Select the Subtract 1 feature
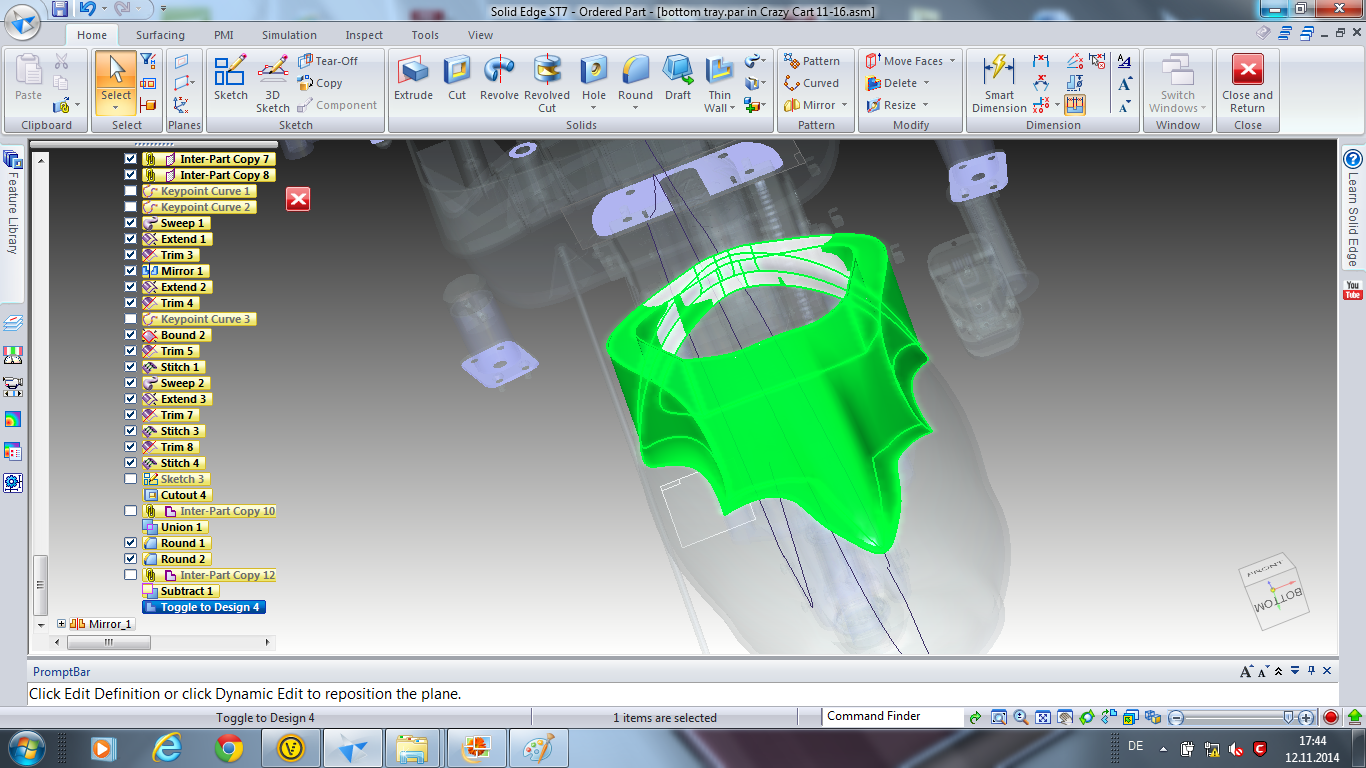The height and width of the screenshot is (768, 1366). pyautogui.click(x=180, y=591)
